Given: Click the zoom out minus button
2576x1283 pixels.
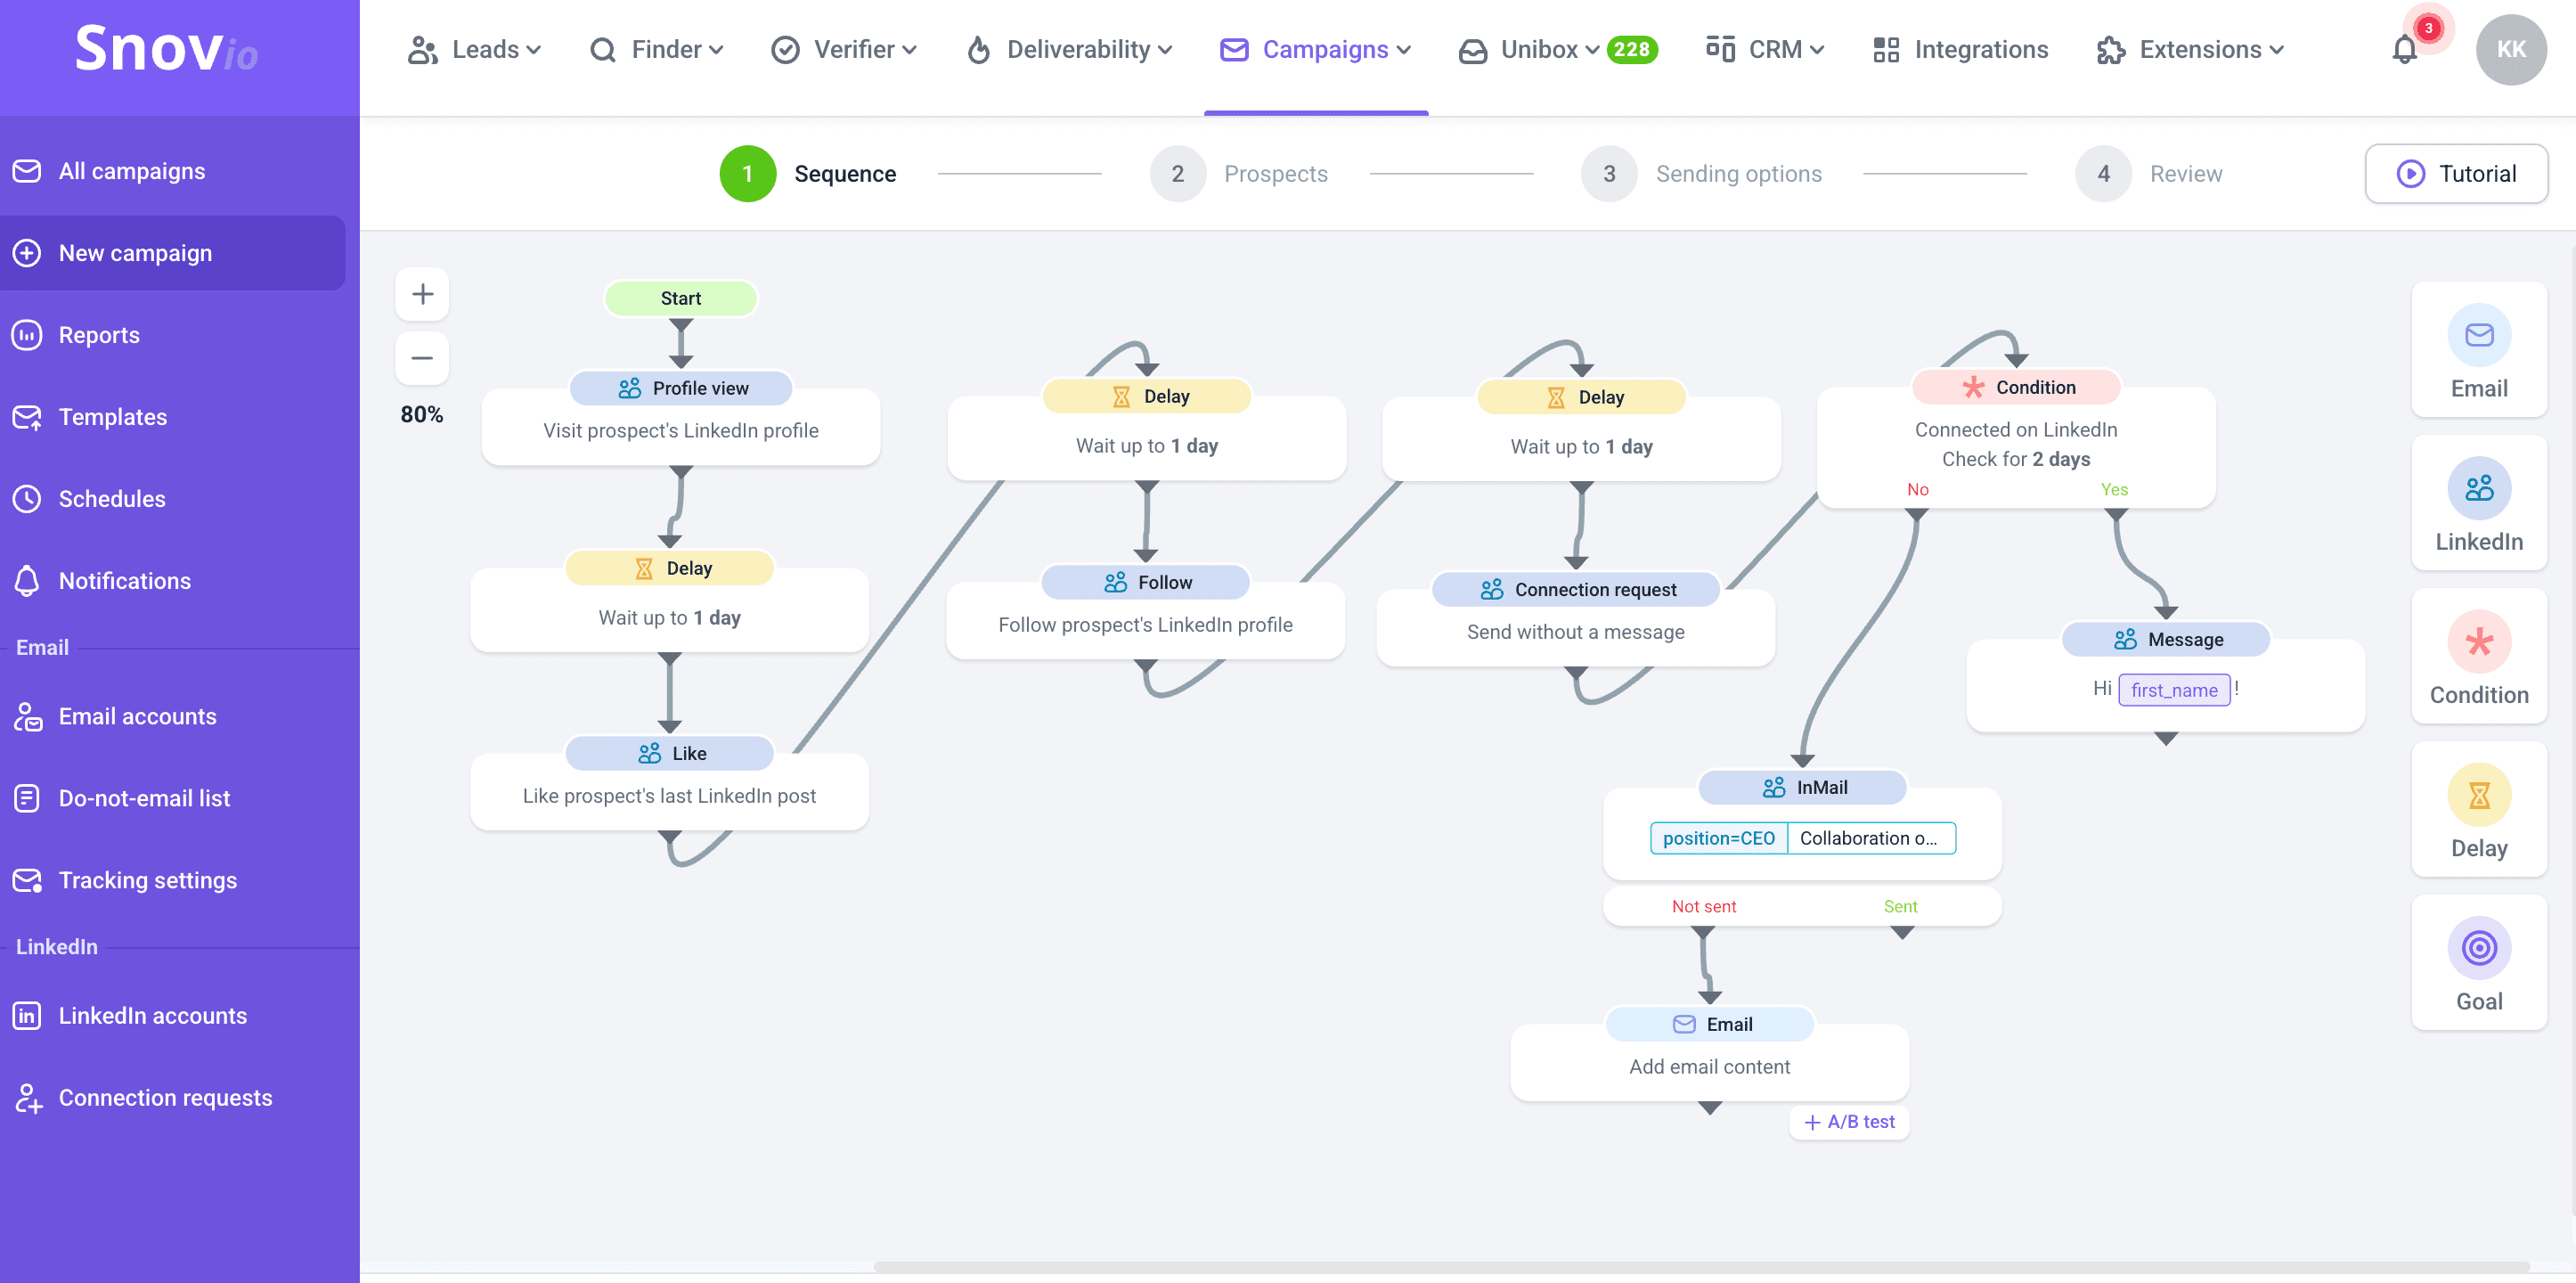Looking at the screenshot, I should click(422, 358).
